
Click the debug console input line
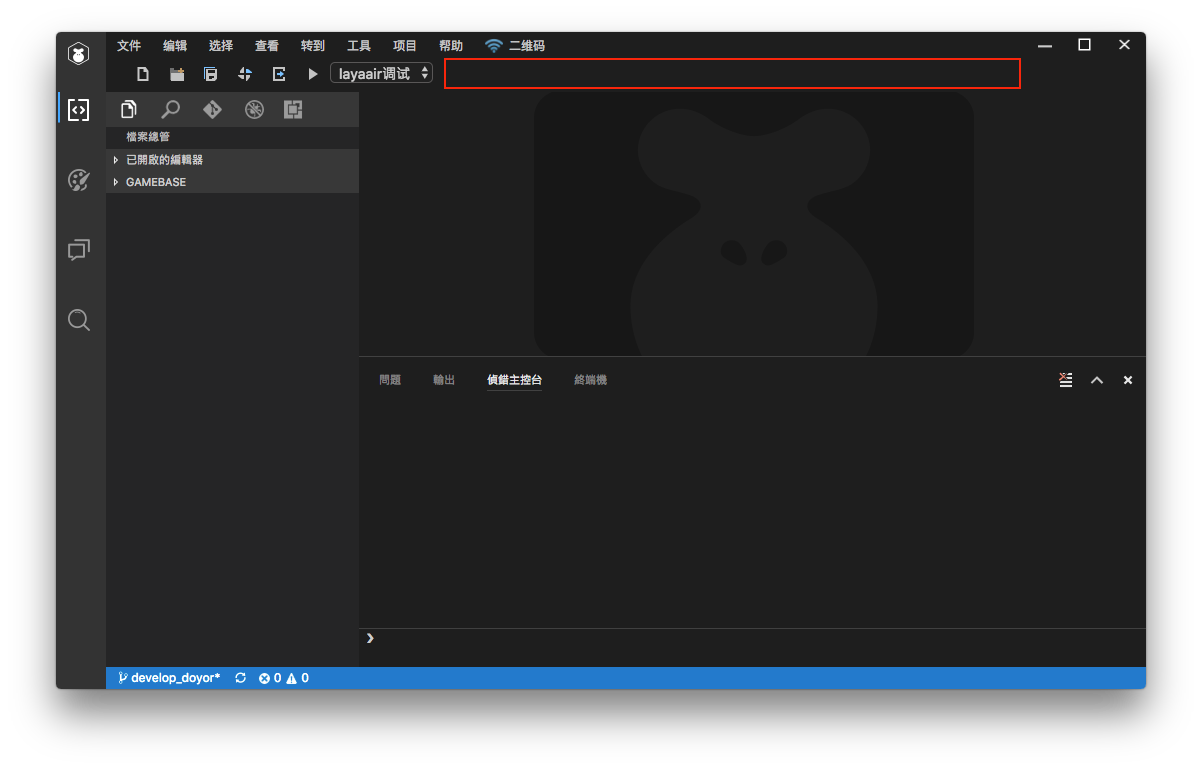coord(750,638)
